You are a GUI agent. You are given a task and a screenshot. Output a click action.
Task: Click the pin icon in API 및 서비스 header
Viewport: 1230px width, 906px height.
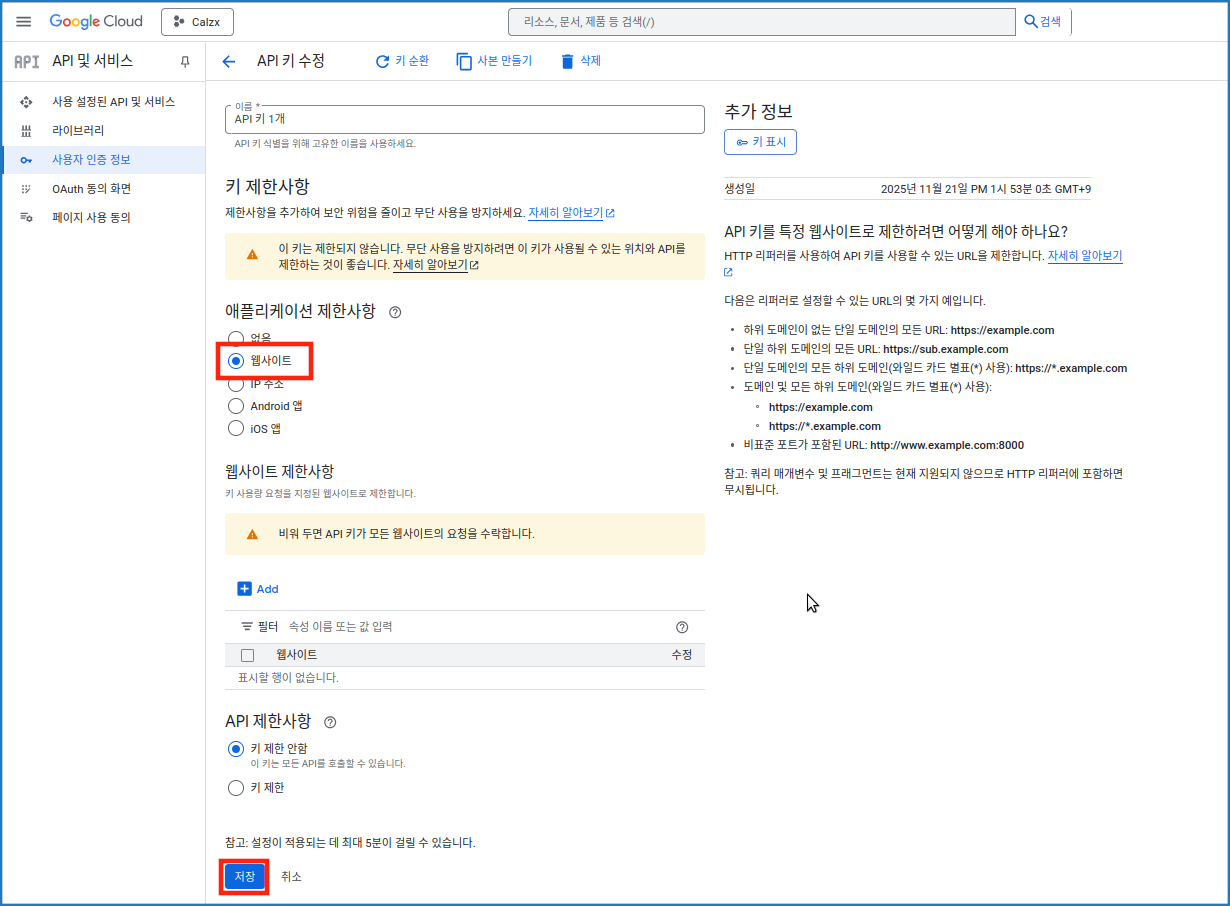185,62
